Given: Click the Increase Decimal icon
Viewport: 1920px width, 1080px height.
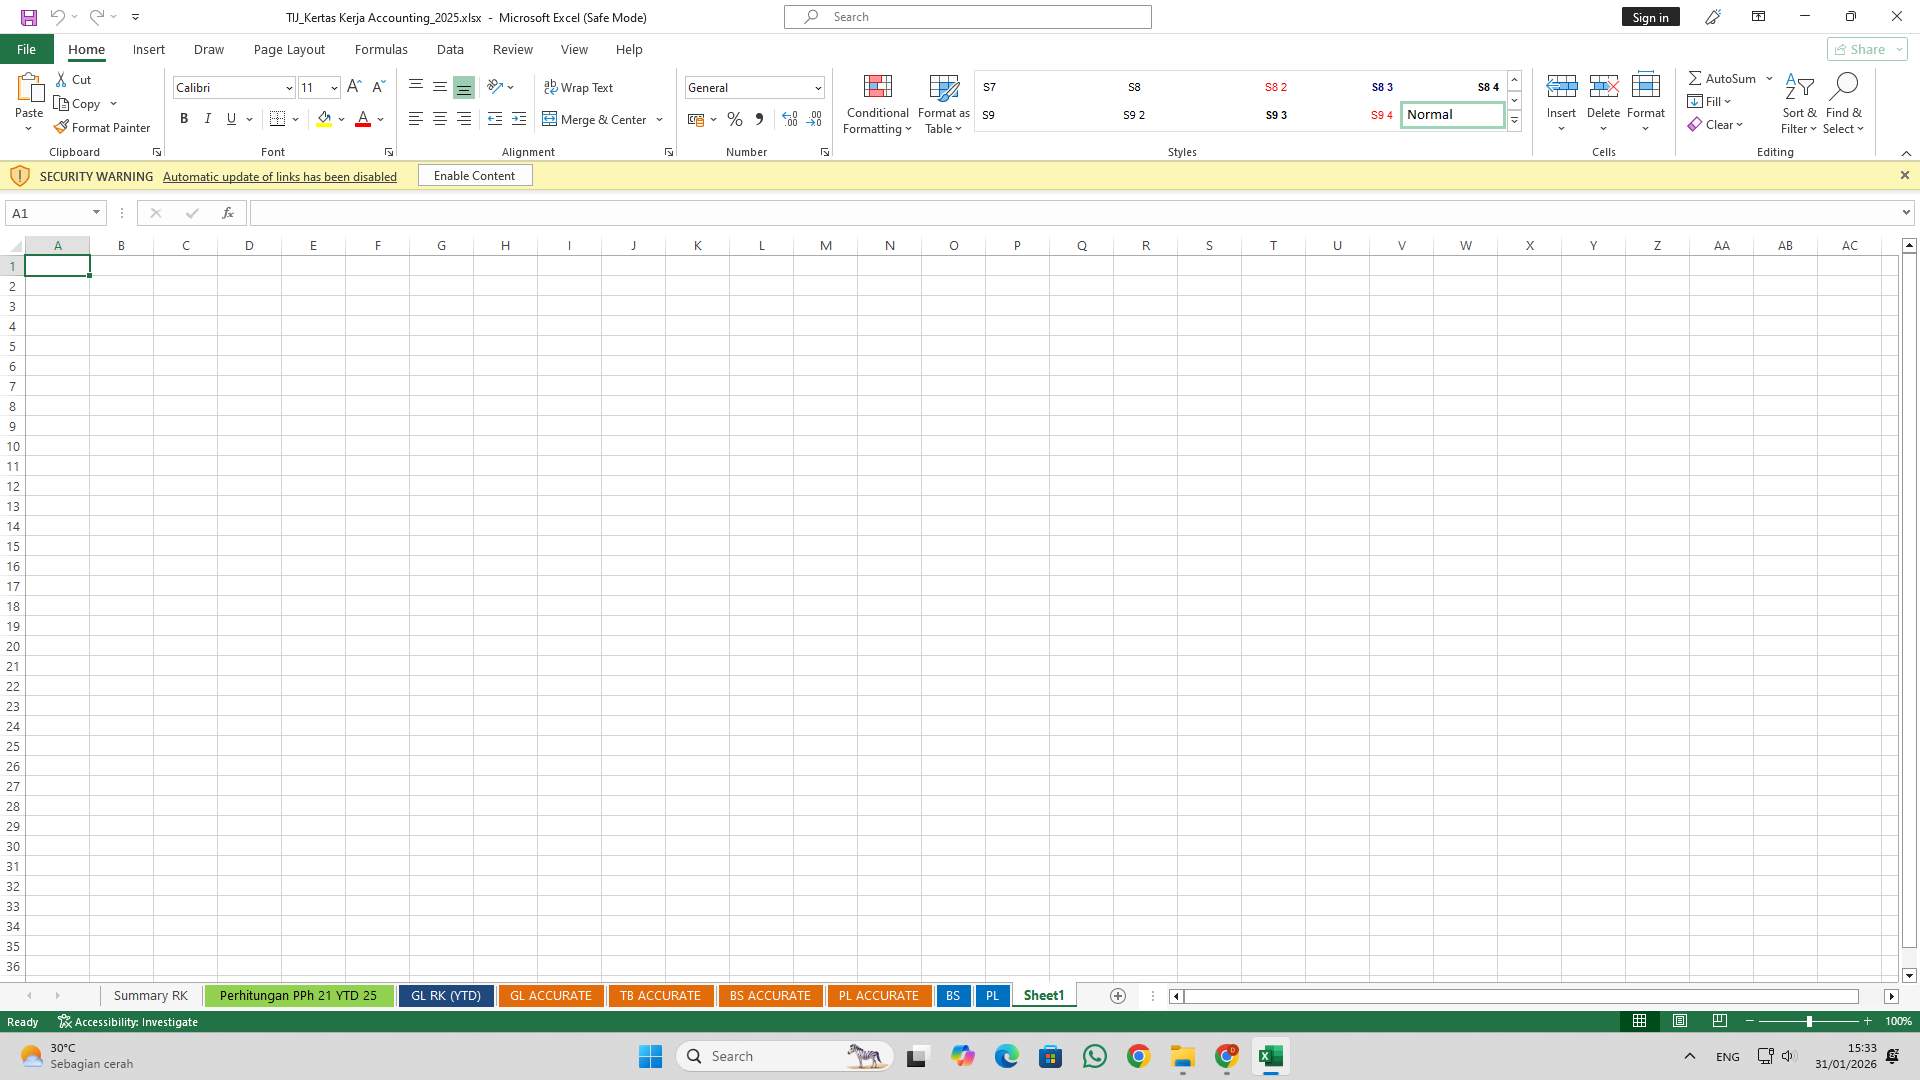Looking at the screenshot, I should [789, 119].
